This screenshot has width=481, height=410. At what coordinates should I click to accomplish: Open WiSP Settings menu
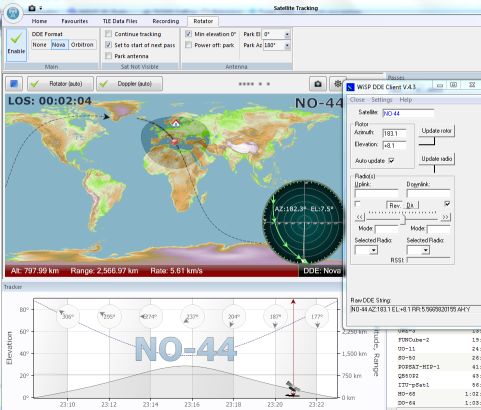coord(382,100)
